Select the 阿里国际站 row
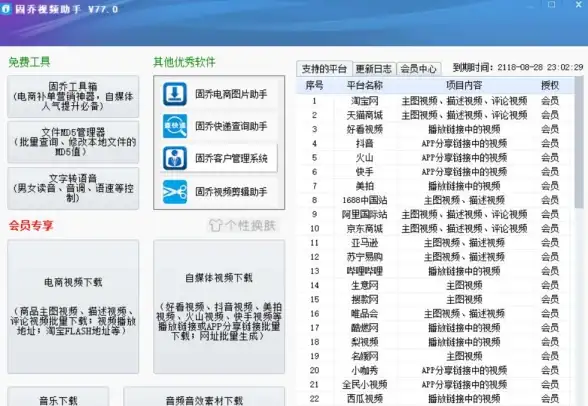 [x=435, y=214]
